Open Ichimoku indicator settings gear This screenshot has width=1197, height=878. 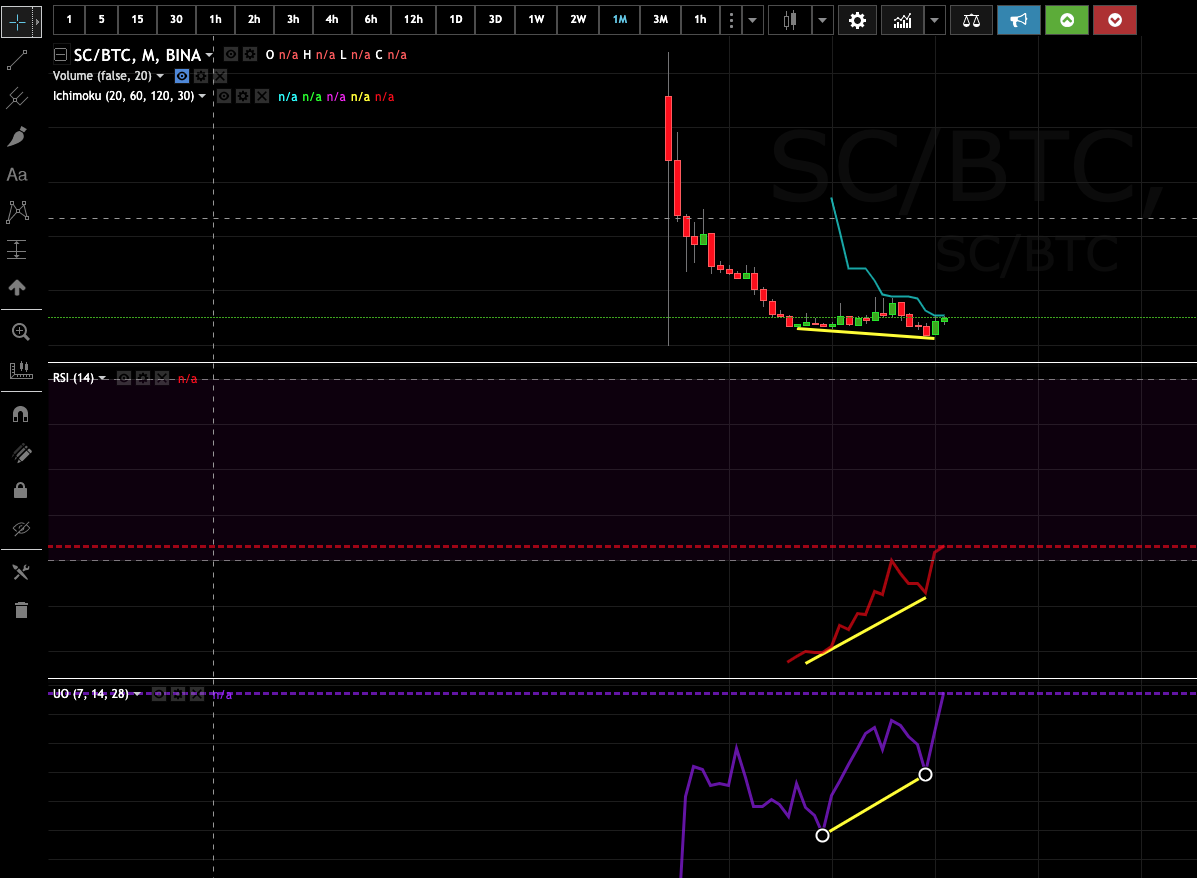coord(243,96)
